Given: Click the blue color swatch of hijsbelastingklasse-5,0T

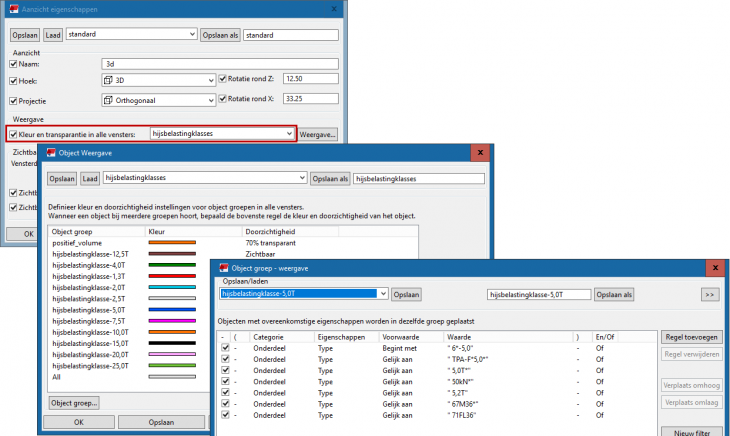Looking at the screenshot, I should (x=172, y=309).
